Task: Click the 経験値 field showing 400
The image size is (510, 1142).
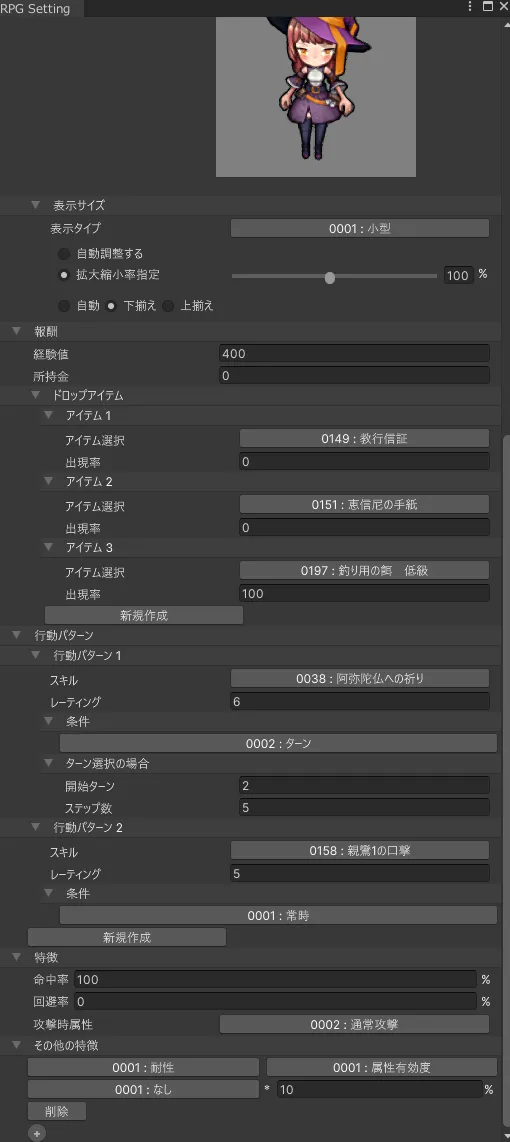Action: [354, 354]
